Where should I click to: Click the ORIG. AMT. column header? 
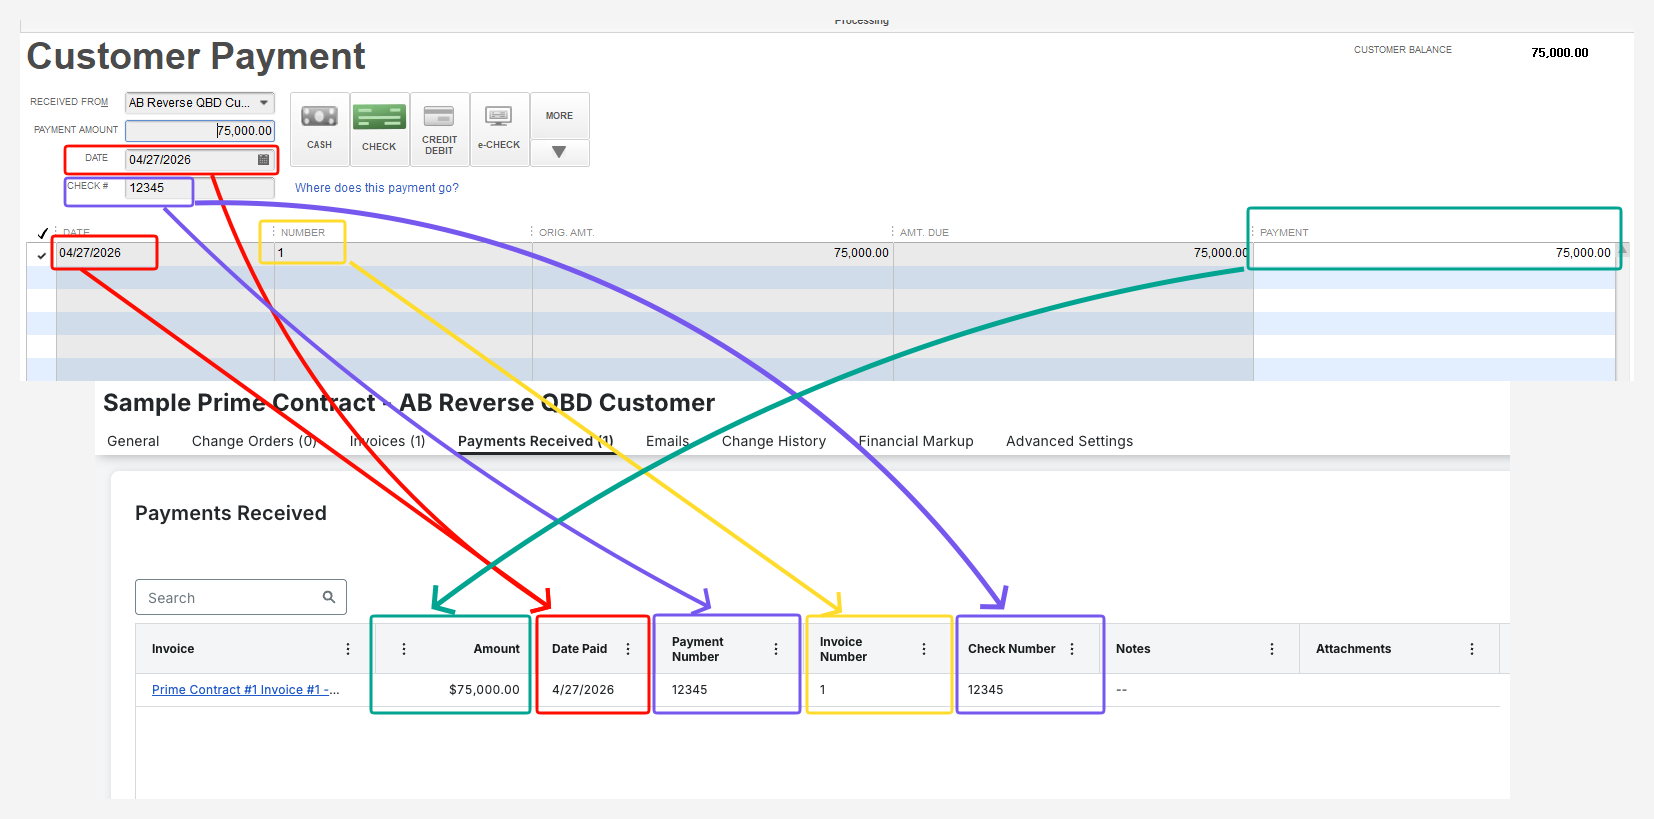pyautogui.click(x=566, y=233)
